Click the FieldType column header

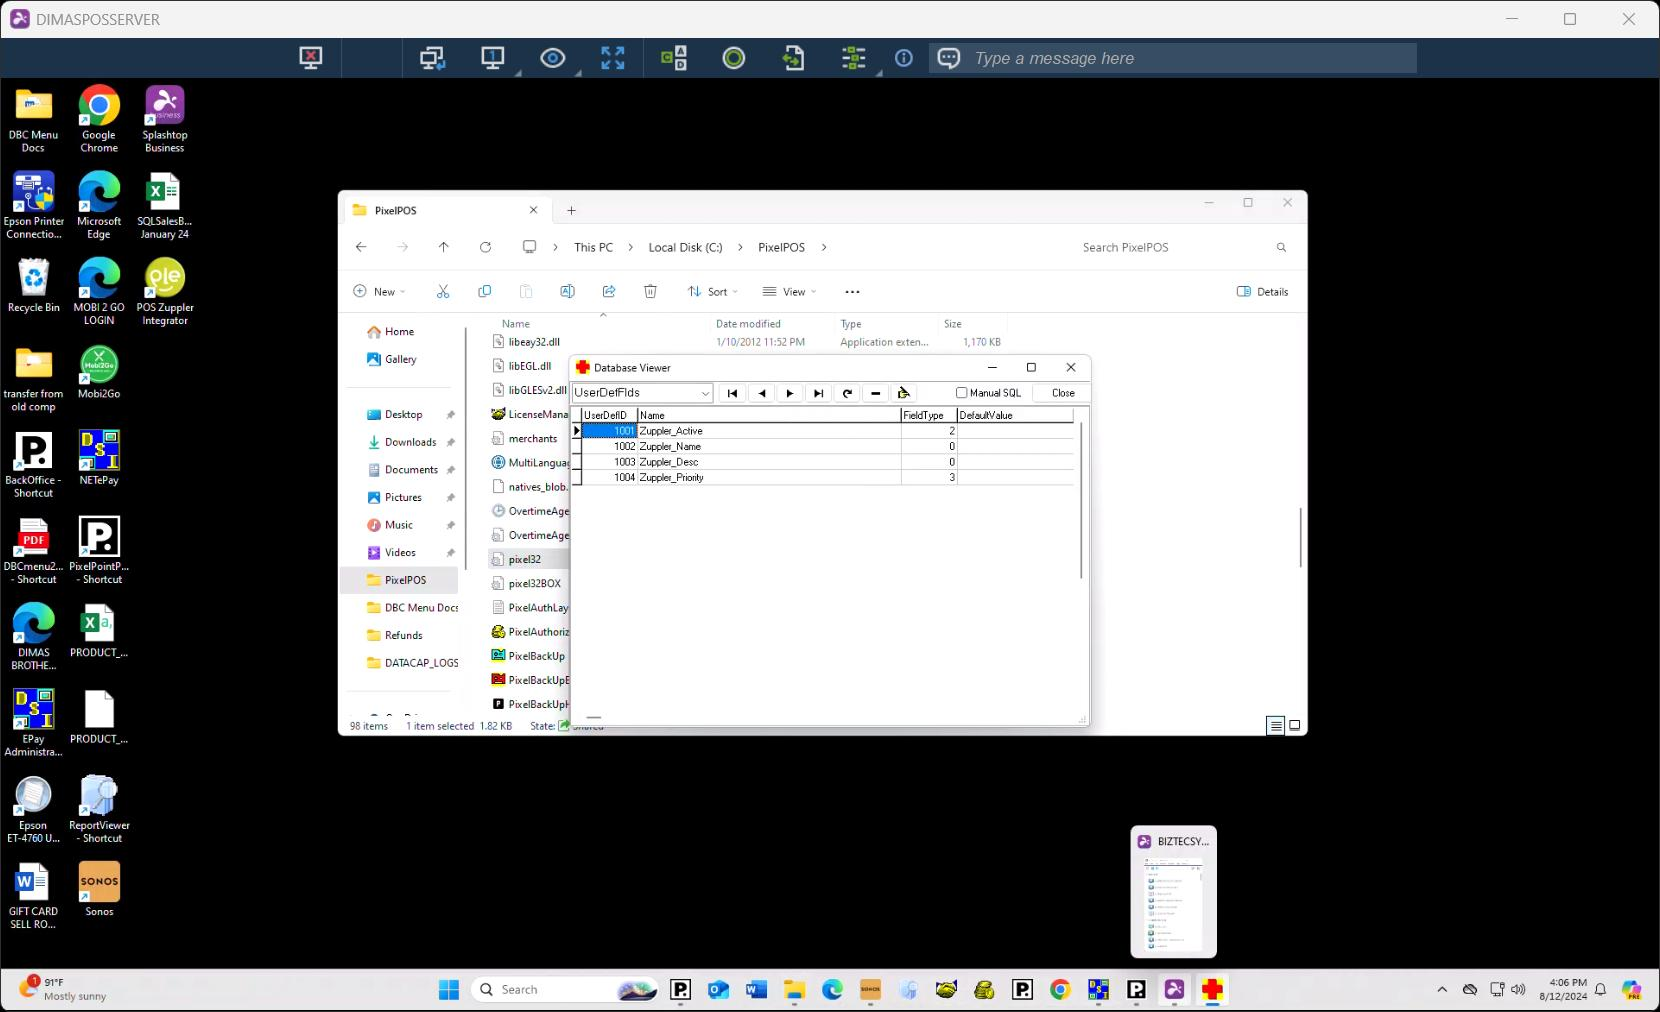point(928,415)
